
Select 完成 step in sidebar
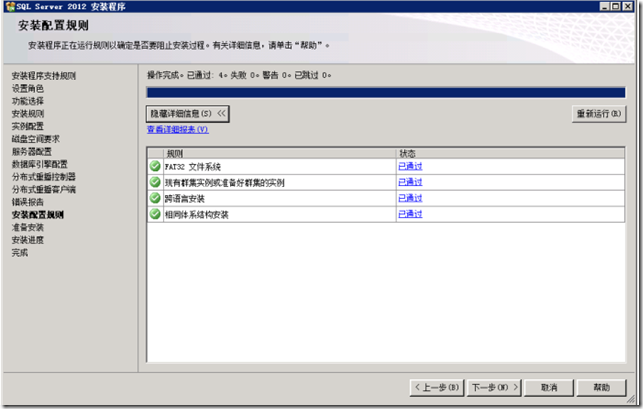[x=20, y=253]
